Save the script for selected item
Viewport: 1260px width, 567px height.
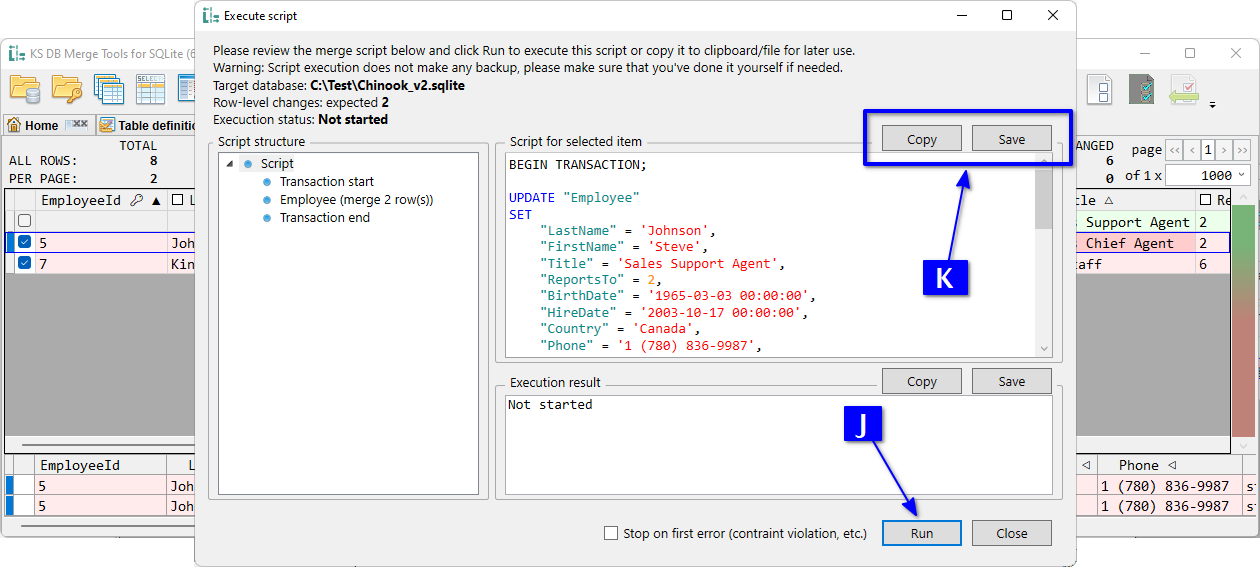click(1012, 139)
